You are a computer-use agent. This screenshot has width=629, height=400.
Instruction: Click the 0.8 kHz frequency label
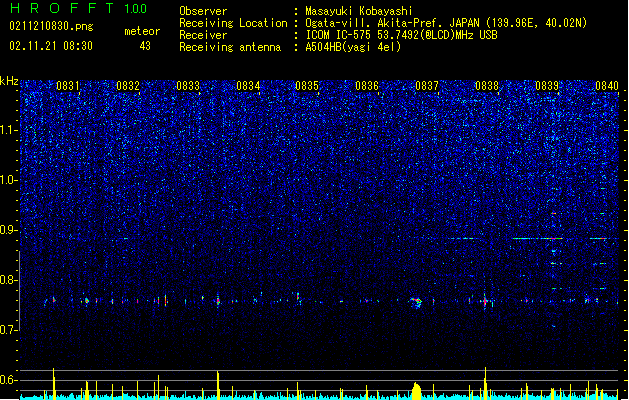coord(9,280)
